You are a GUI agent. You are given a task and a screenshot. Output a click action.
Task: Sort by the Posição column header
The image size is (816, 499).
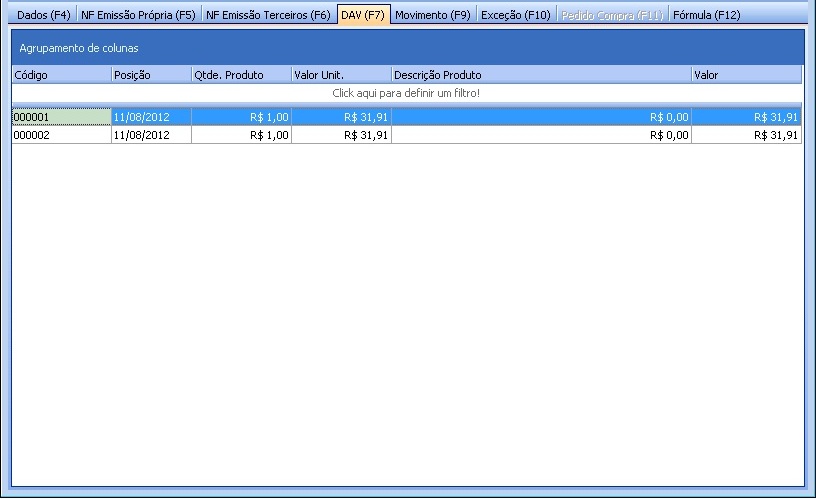(x=151, y=75)
